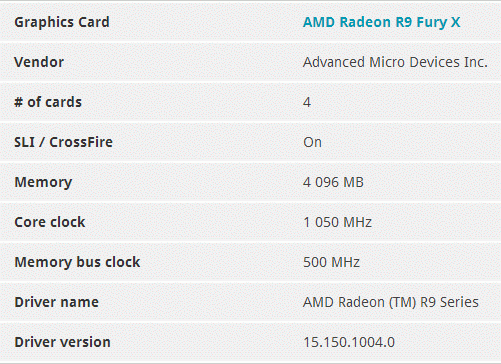Click the Core clock label
This screenshot has width=501, height=364.
click(x=50, y=222)
